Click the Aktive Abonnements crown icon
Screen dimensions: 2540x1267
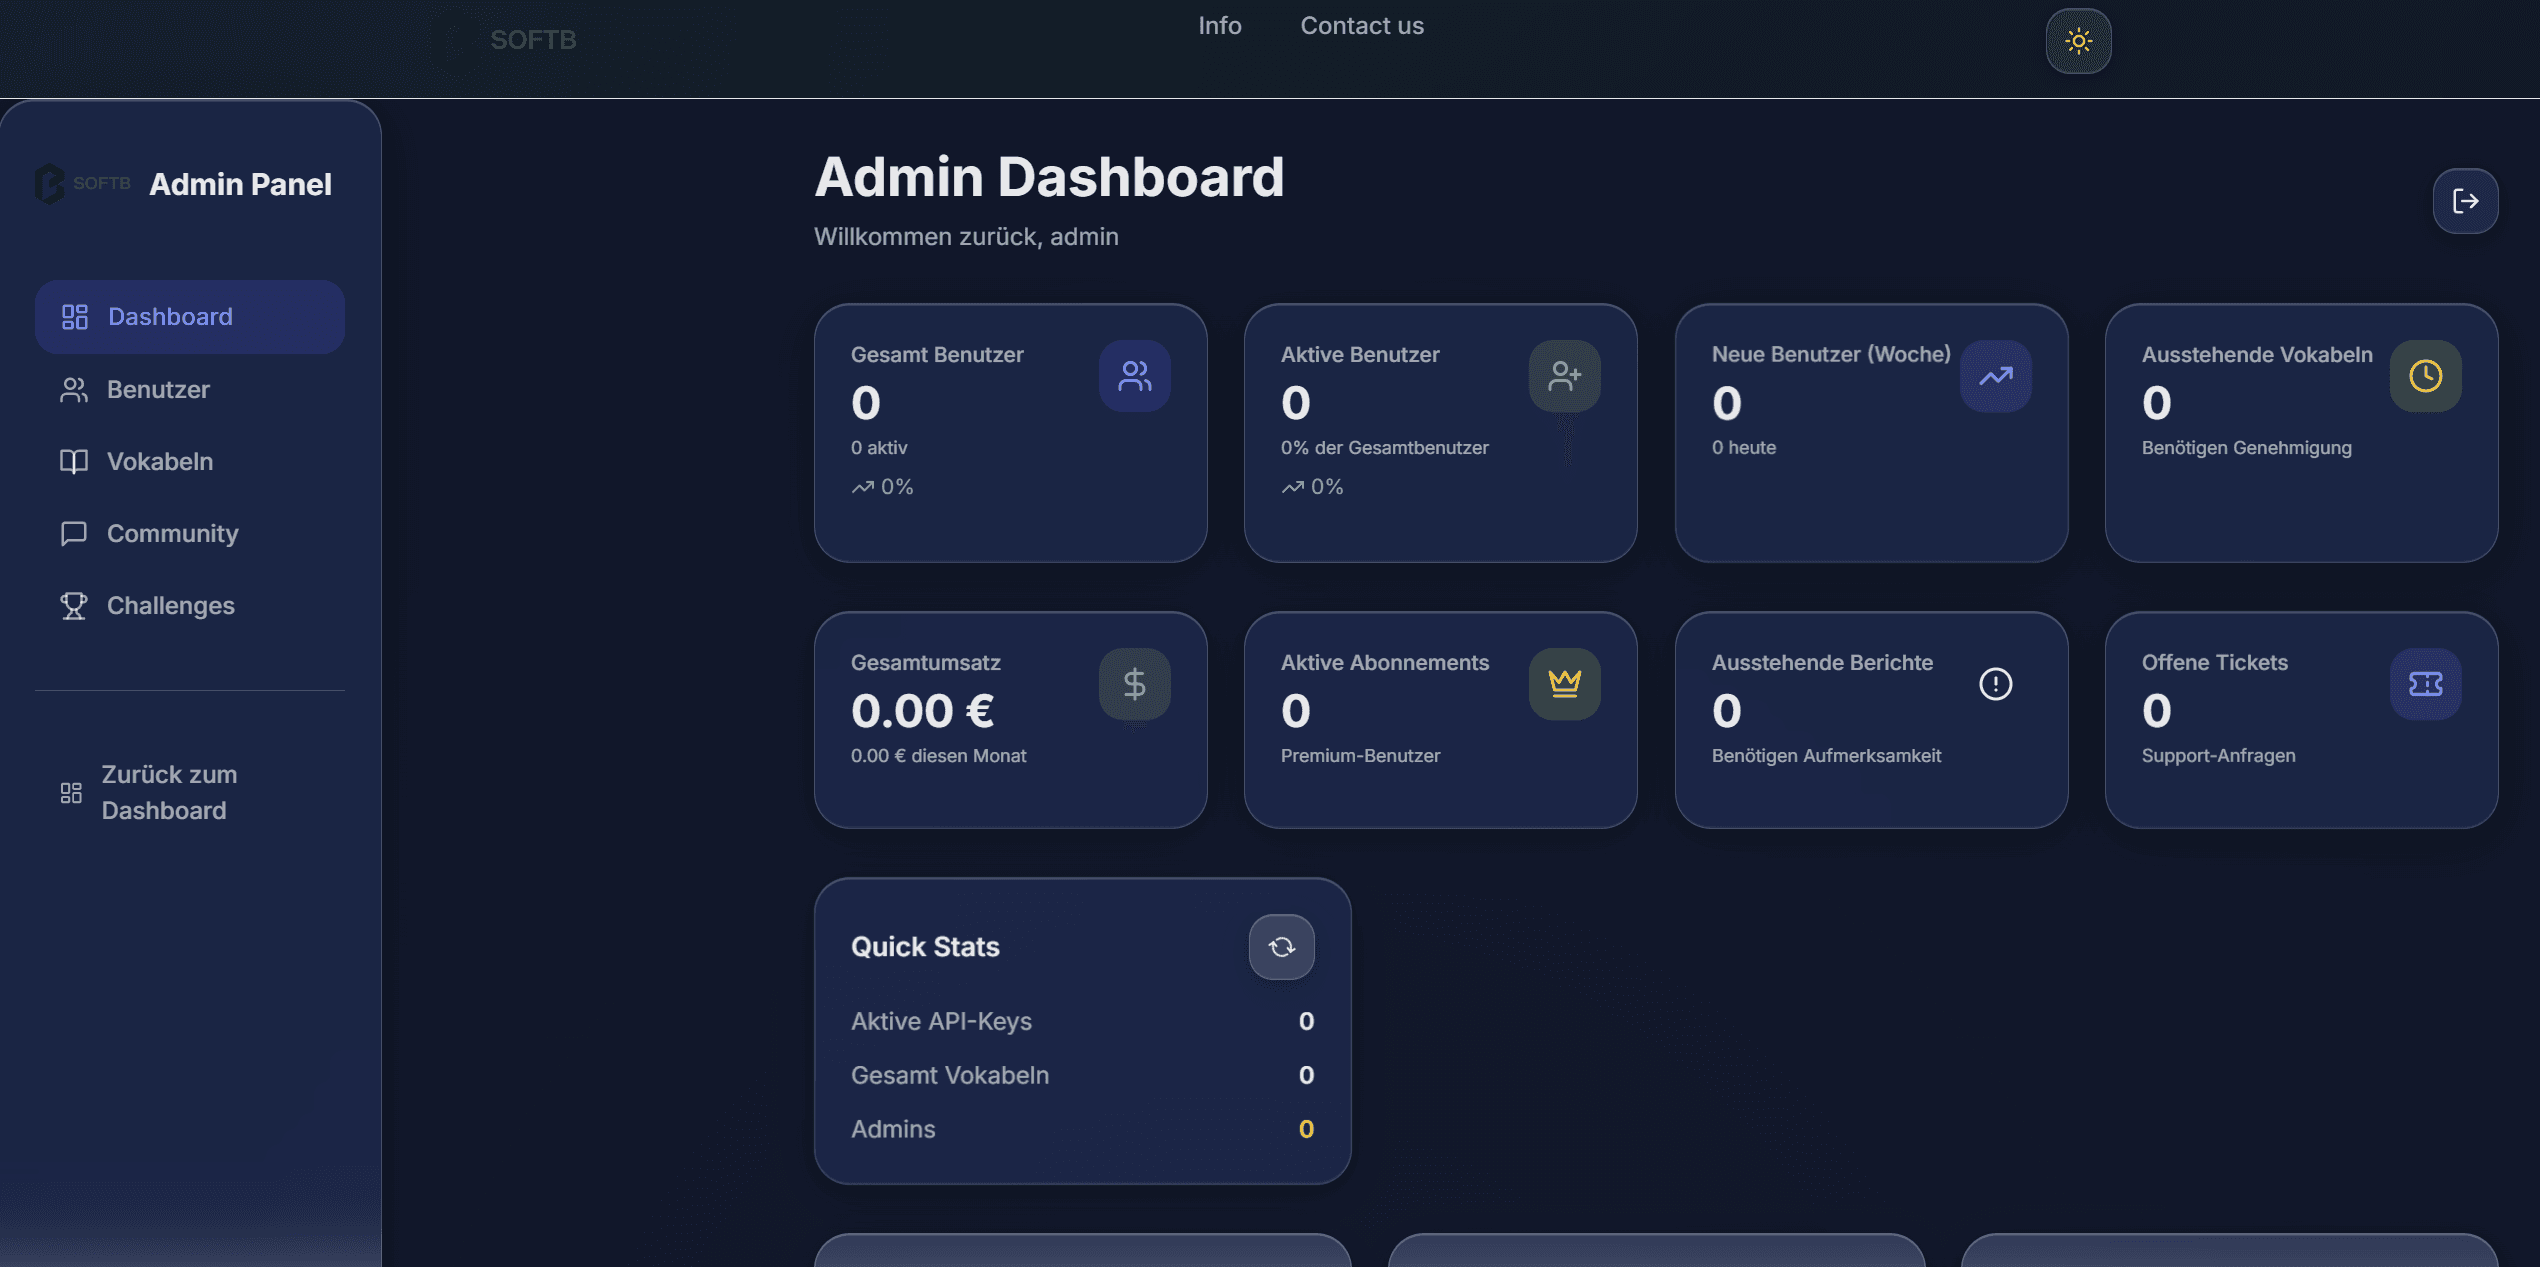(x=1564, y=684)
